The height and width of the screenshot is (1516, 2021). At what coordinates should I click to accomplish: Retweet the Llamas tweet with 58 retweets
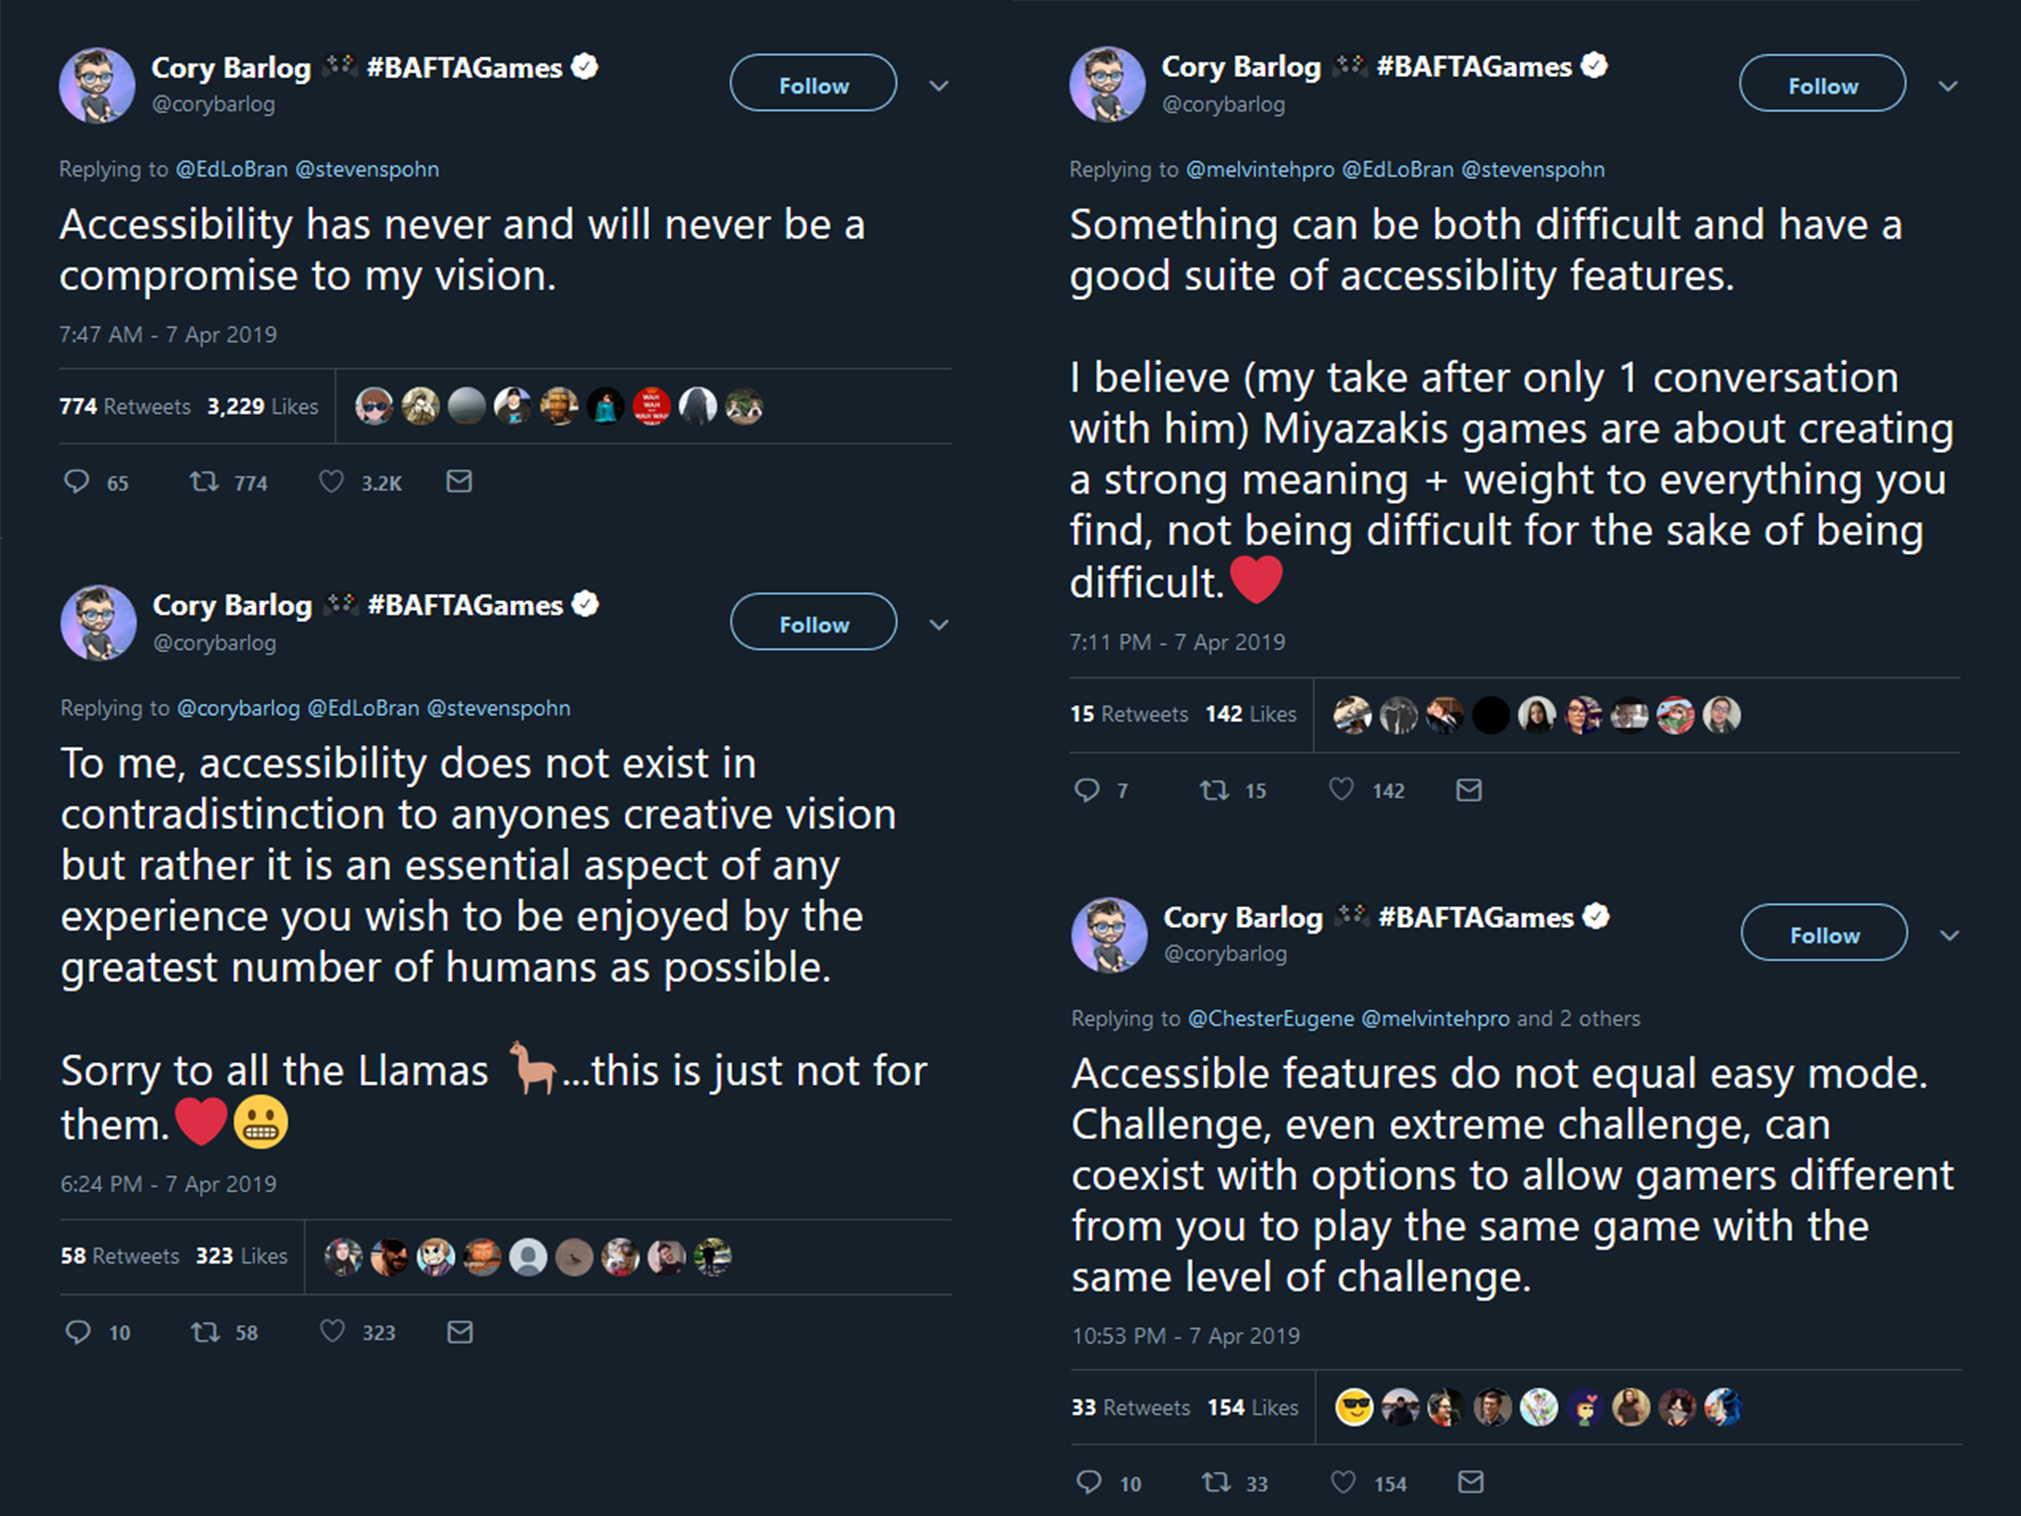coord(206,1332)
